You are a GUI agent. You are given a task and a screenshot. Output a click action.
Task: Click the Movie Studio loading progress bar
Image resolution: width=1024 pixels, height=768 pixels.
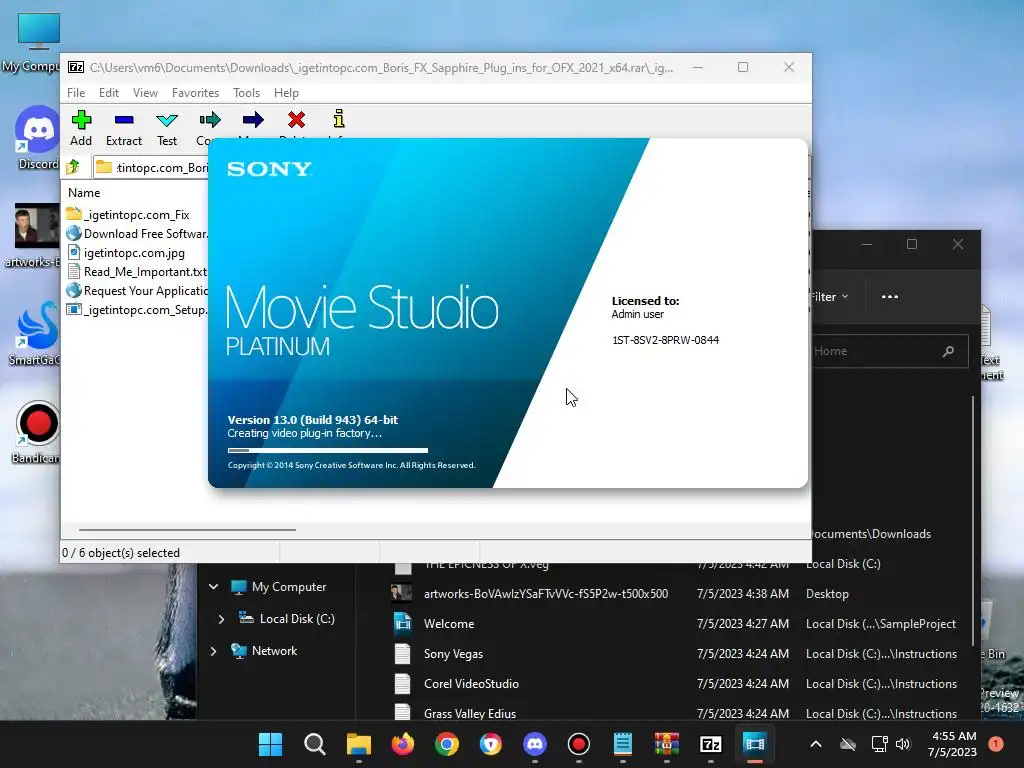[328, 450]
